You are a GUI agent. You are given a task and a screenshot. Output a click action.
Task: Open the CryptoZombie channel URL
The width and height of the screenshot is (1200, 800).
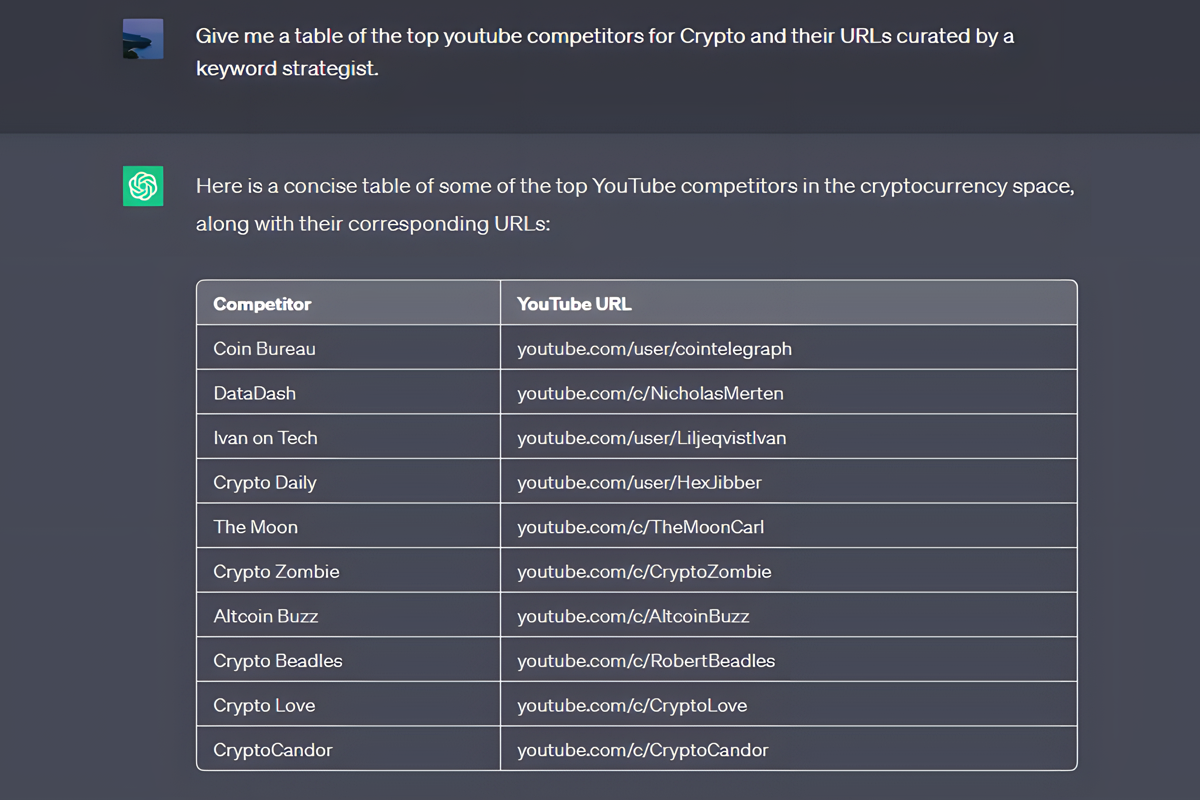click(646, 570)
